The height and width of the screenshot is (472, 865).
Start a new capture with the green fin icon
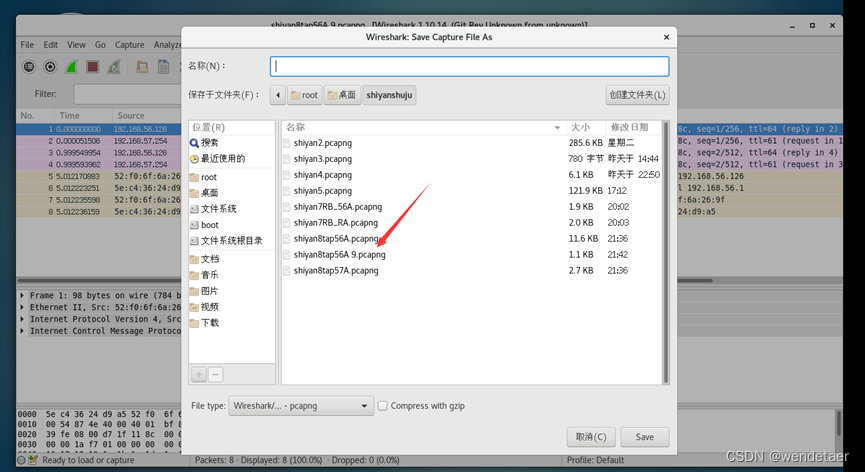point(71,67)
